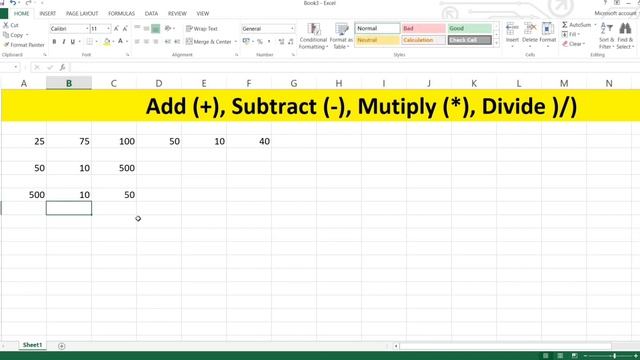Increase font size with the large A icon

116,29
